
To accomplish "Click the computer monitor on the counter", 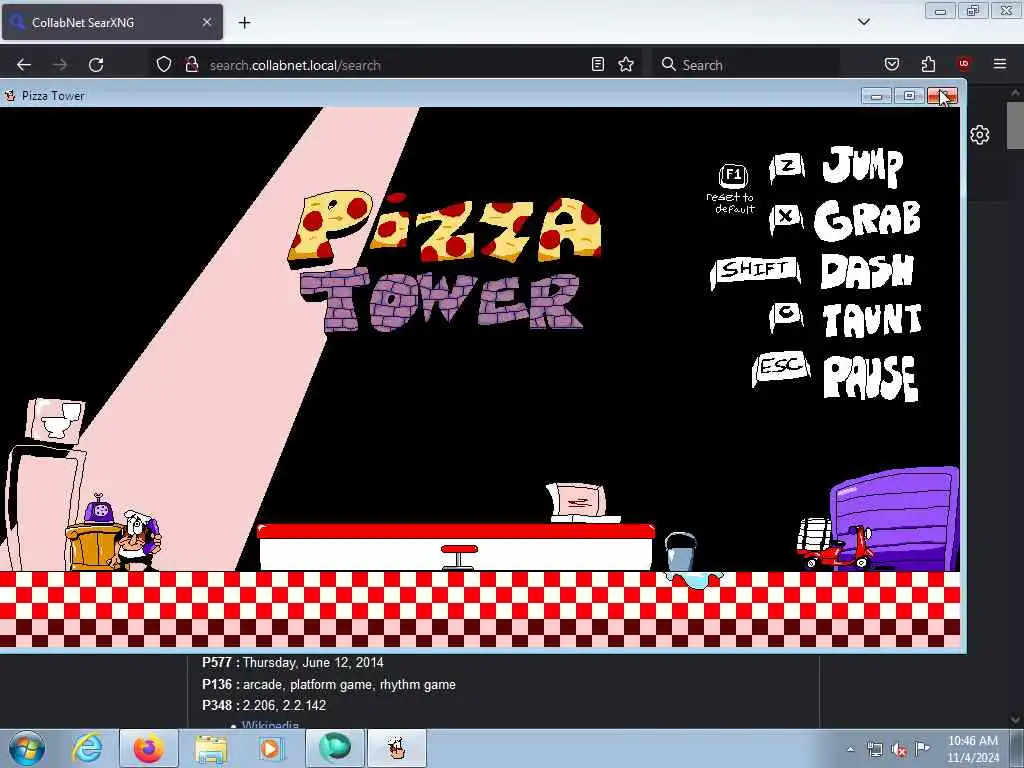I will [x=581, y=502].
